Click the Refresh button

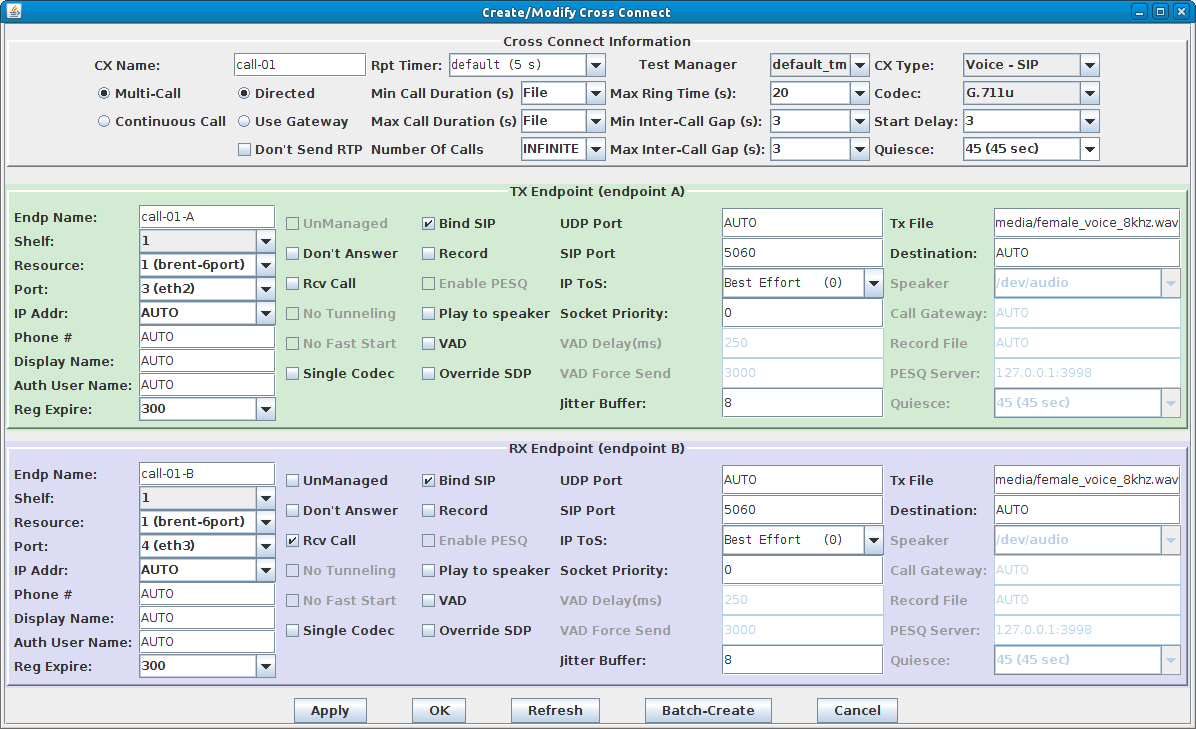(x=555, y=711)
